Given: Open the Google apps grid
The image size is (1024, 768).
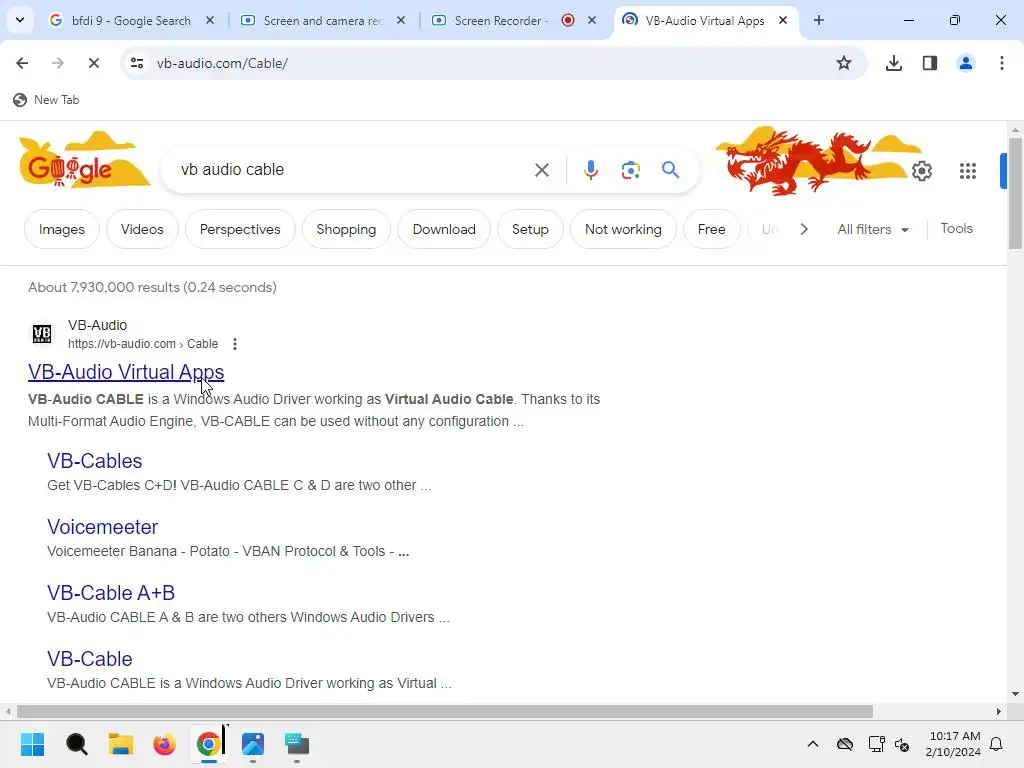Looking at the screenshot, I should (x=968, y=171).
